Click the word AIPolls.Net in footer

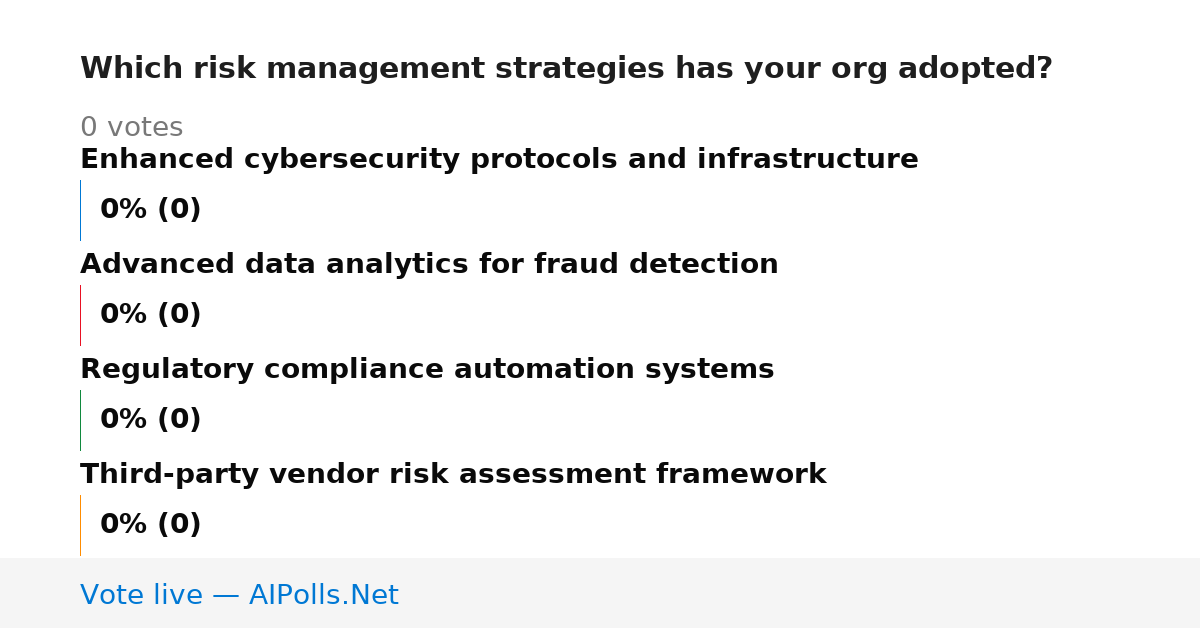pyautogui.click(x=323, y=595)
